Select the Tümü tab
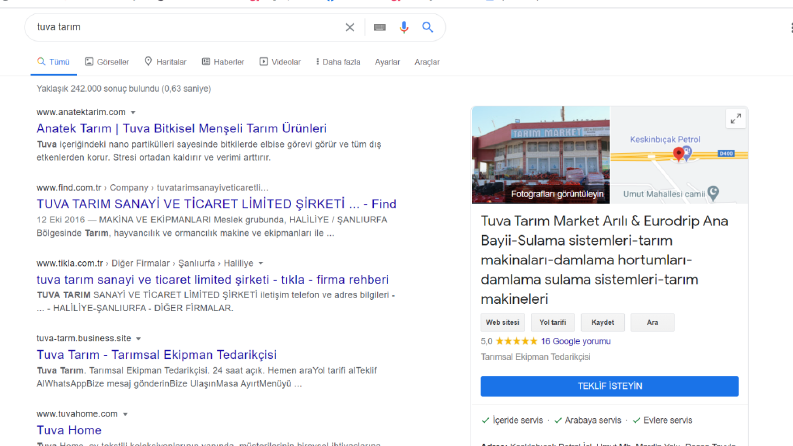 tap(53, 62)
